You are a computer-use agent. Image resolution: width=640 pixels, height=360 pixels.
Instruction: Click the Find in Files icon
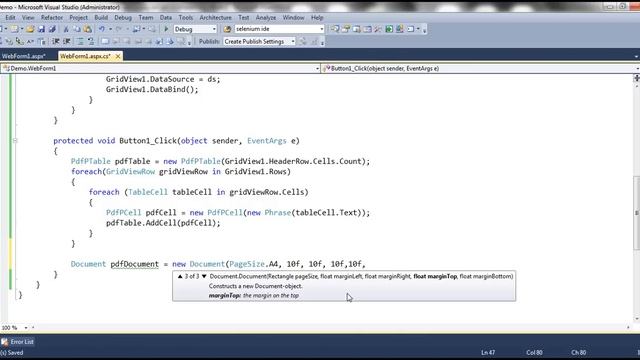click(227, 29)
